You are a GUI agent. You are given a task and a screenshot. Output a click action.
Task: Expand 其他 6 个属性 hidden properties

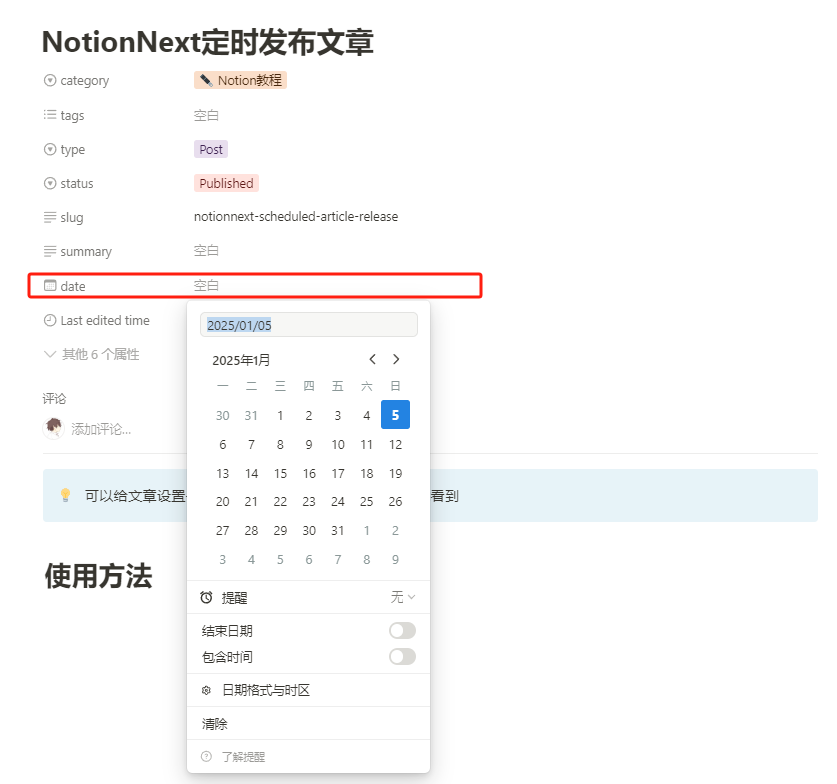click(x=92, y=354)
